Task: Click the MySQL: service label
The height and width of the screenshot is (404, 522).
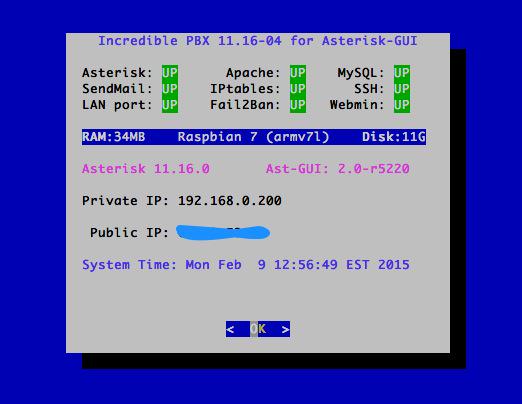Action: point(361,73)
